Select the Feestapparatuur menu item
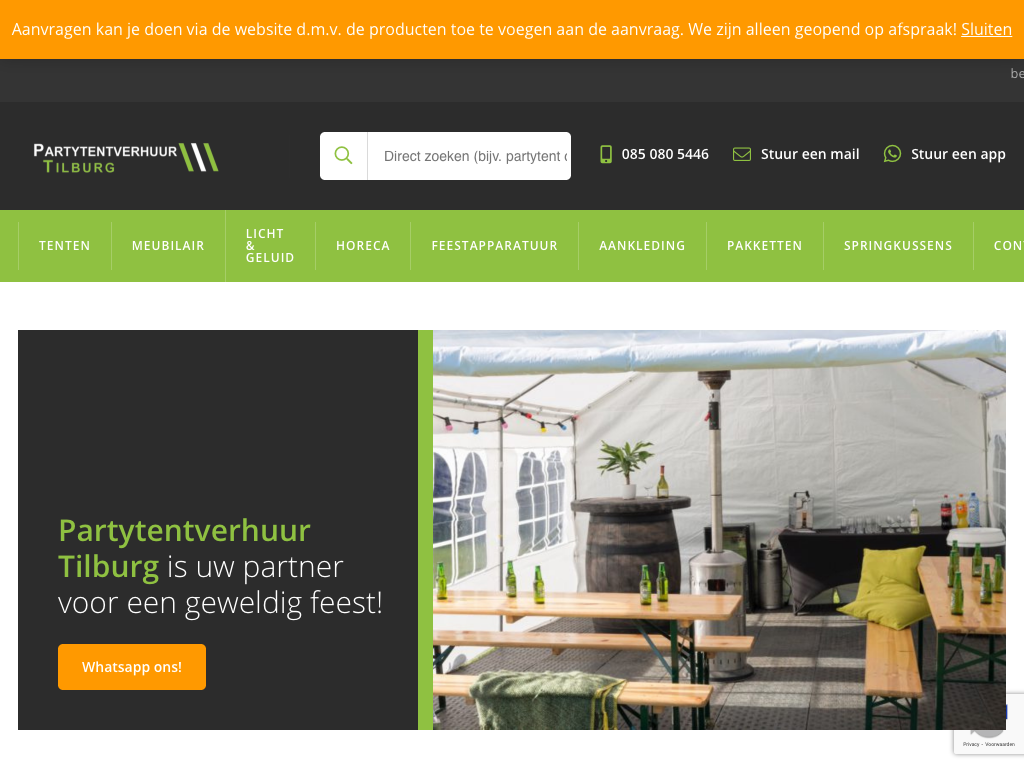The width and height of the screenshot is (1024, 768). pyautogui.click(x=494, y=246)
